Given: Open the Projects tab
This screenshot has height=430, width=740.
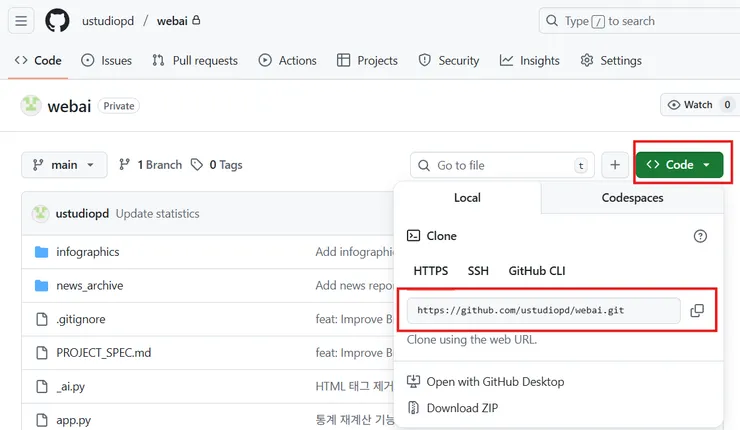Looking at the screenshot, I should click(367, 60).
